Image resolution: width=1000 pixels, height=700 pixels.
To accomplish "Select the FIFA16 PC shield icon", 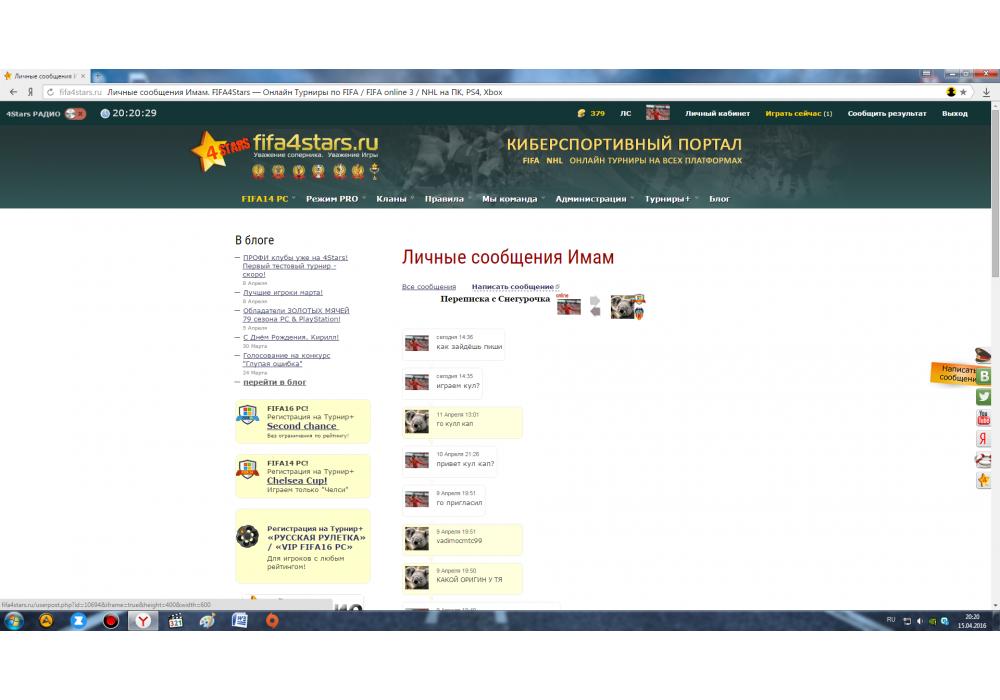I will (x=247, y=415).
